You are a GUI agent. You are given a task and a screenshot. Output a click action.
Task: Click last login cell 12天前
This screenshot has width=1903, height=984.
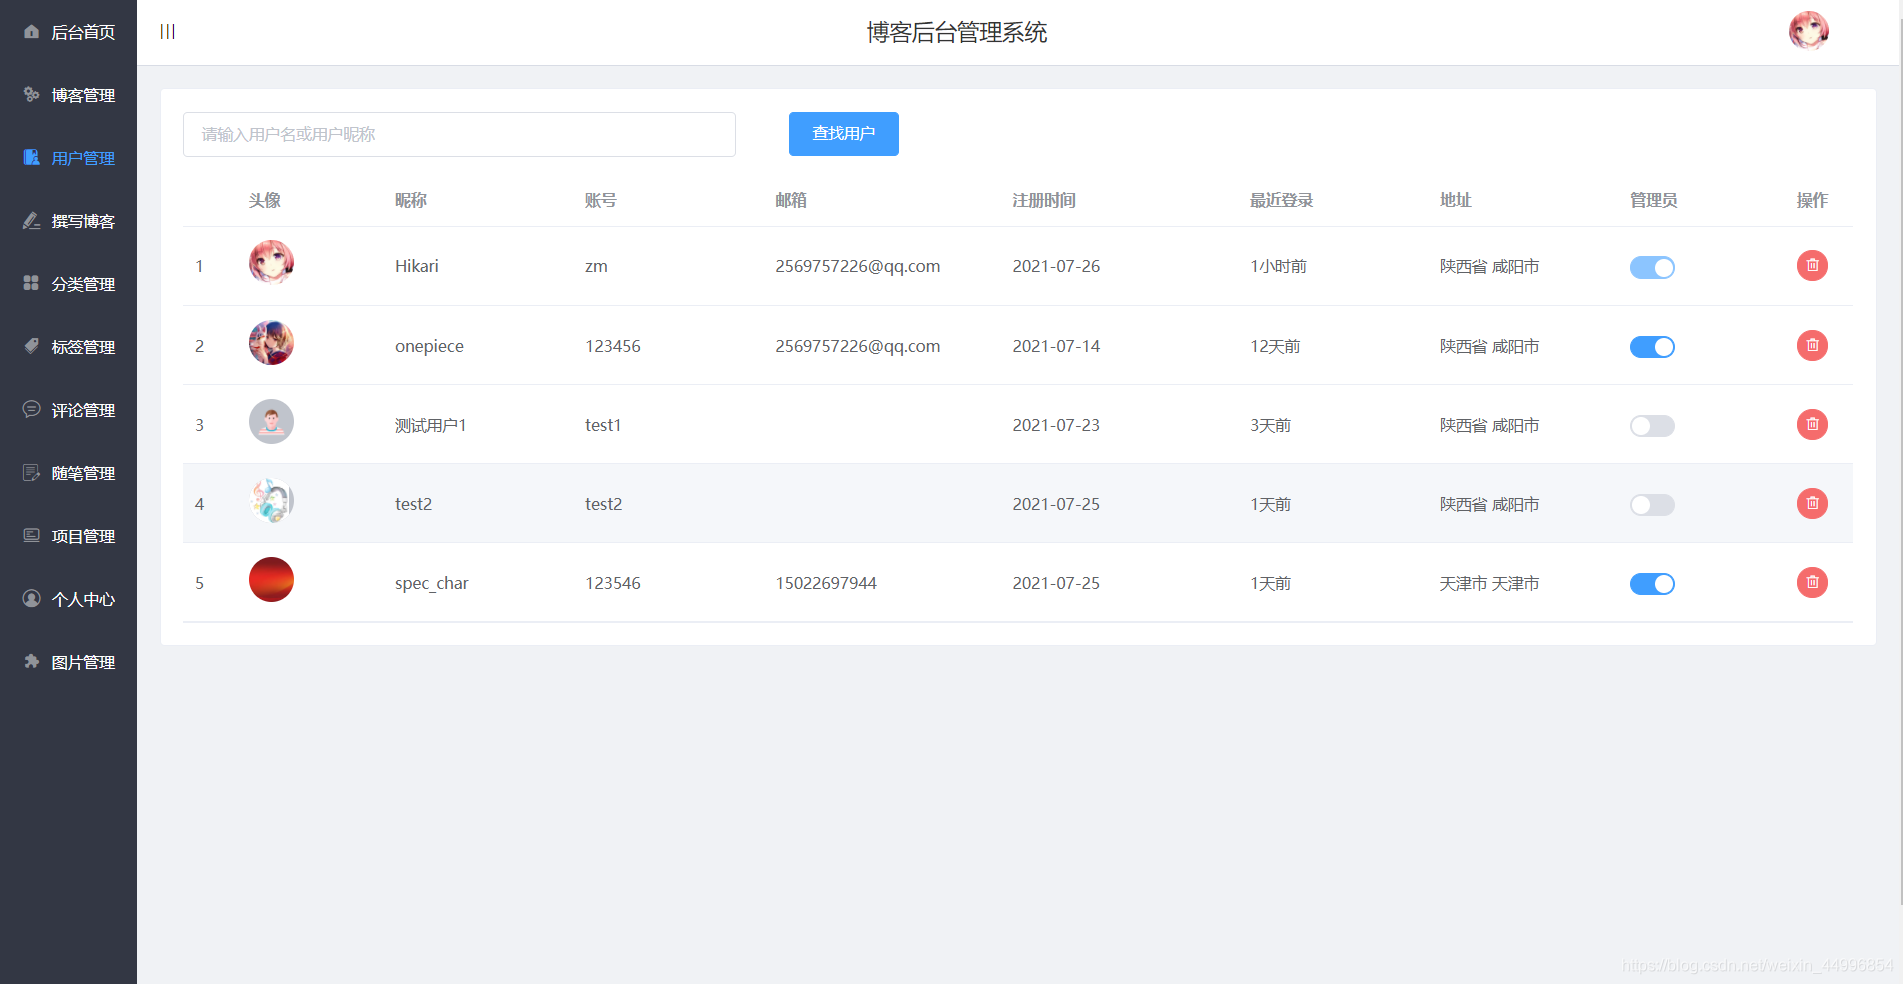1275,346
